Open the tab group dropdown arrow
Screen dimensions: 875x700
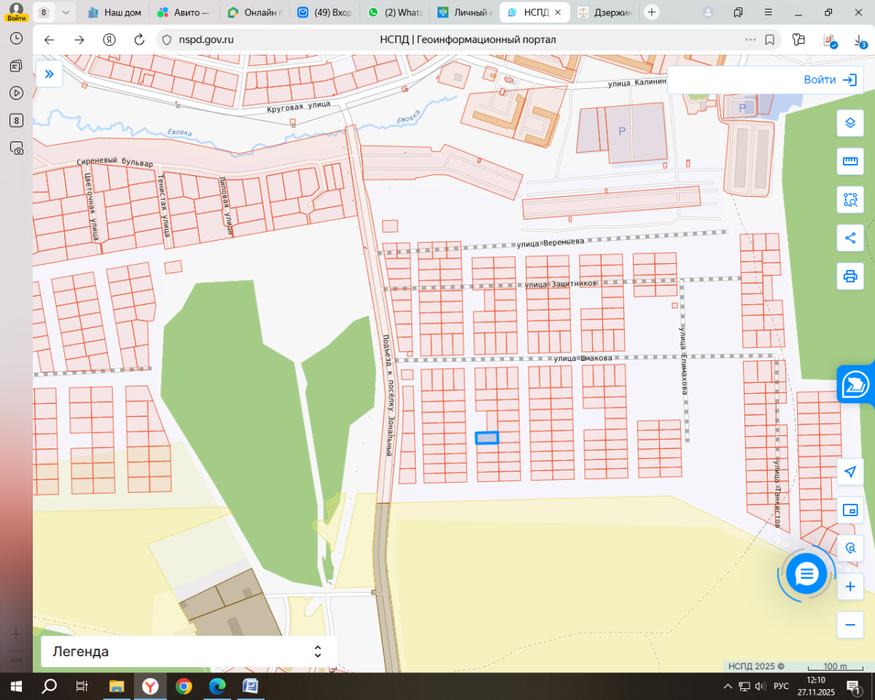tap(66, 12)
